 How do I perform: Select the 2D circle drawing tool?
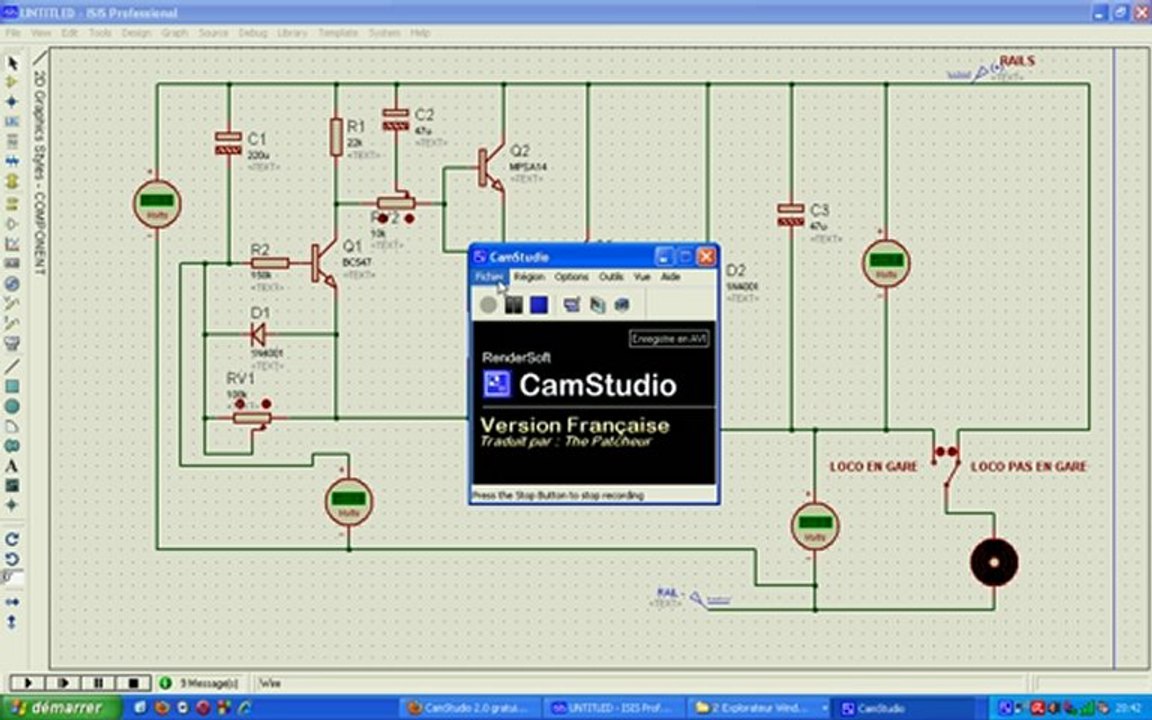coord(12,406)
